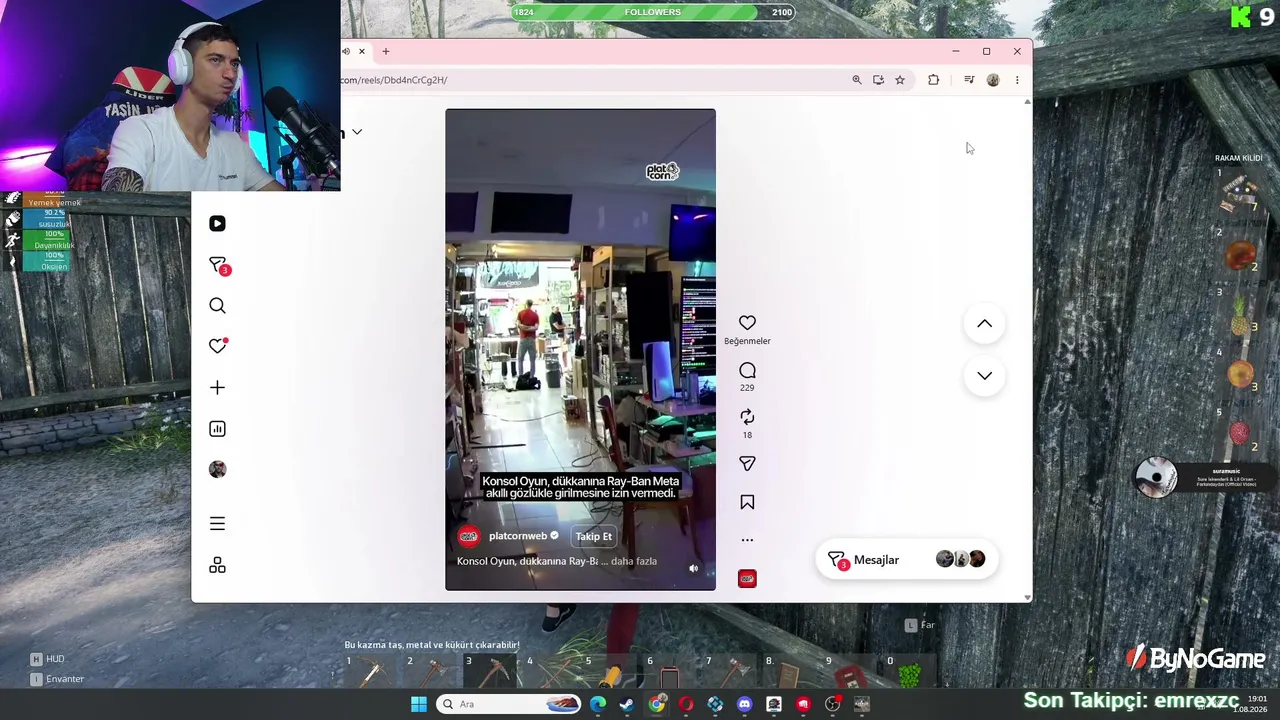Open the platcornweb profile link

518,536
